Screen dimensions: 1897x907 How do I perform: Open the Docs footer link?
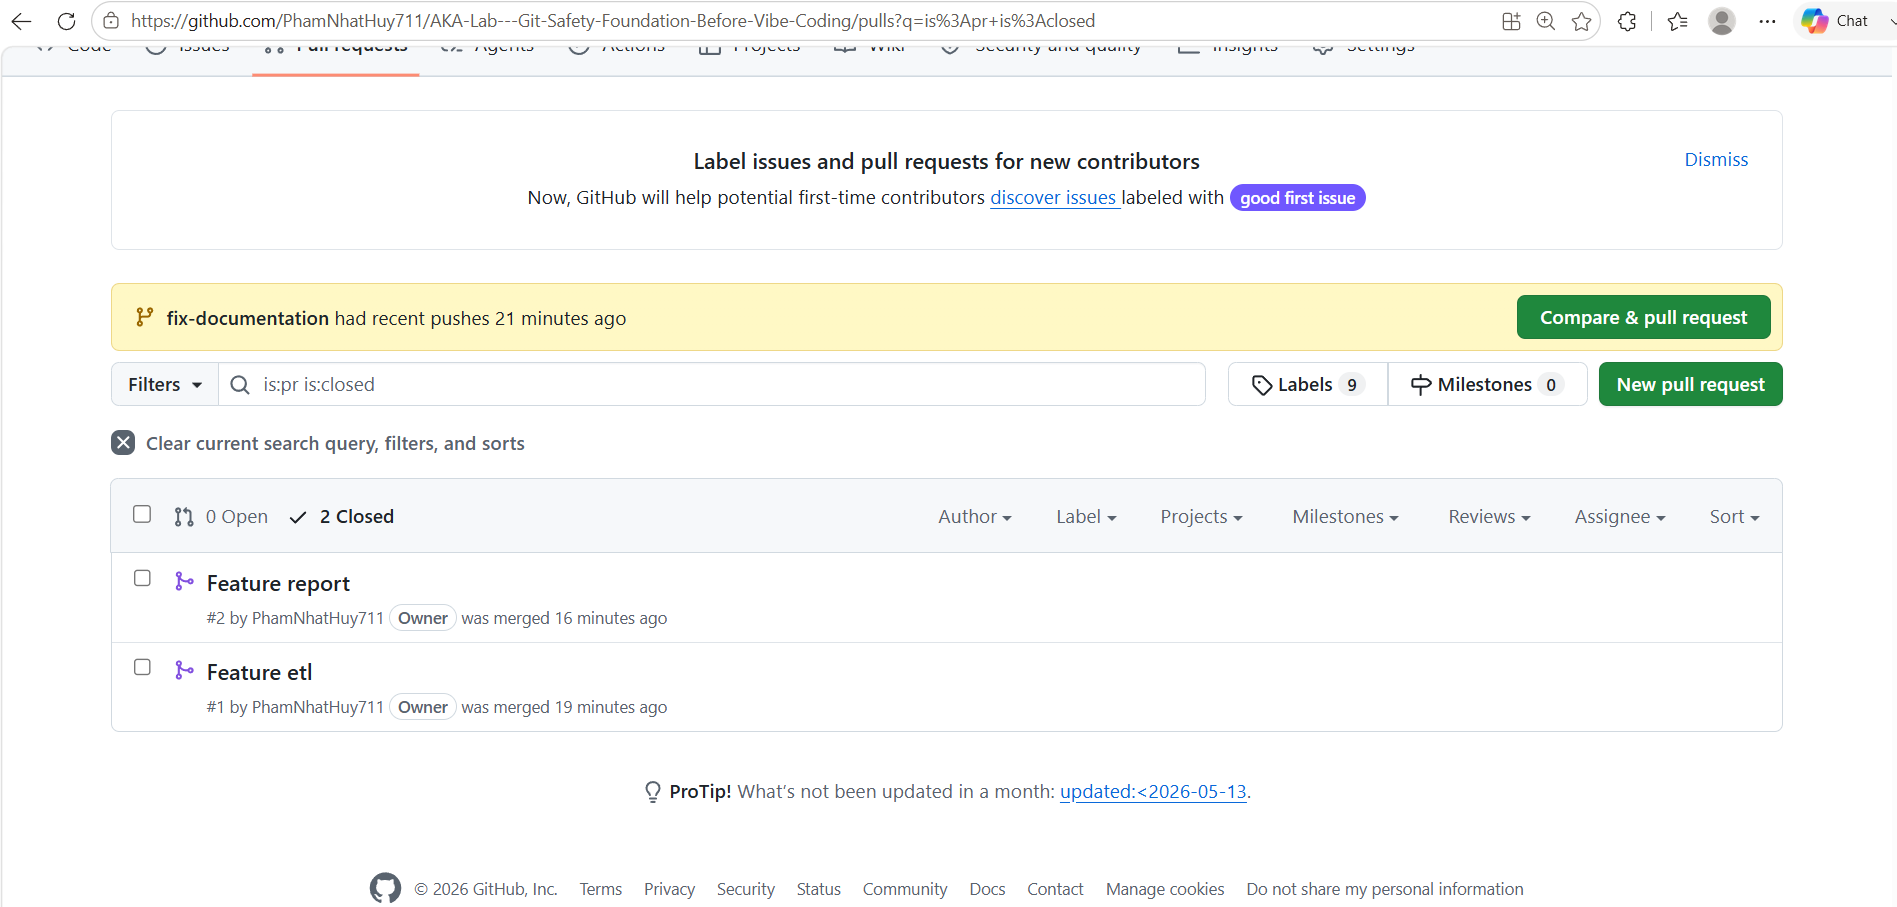987,889
